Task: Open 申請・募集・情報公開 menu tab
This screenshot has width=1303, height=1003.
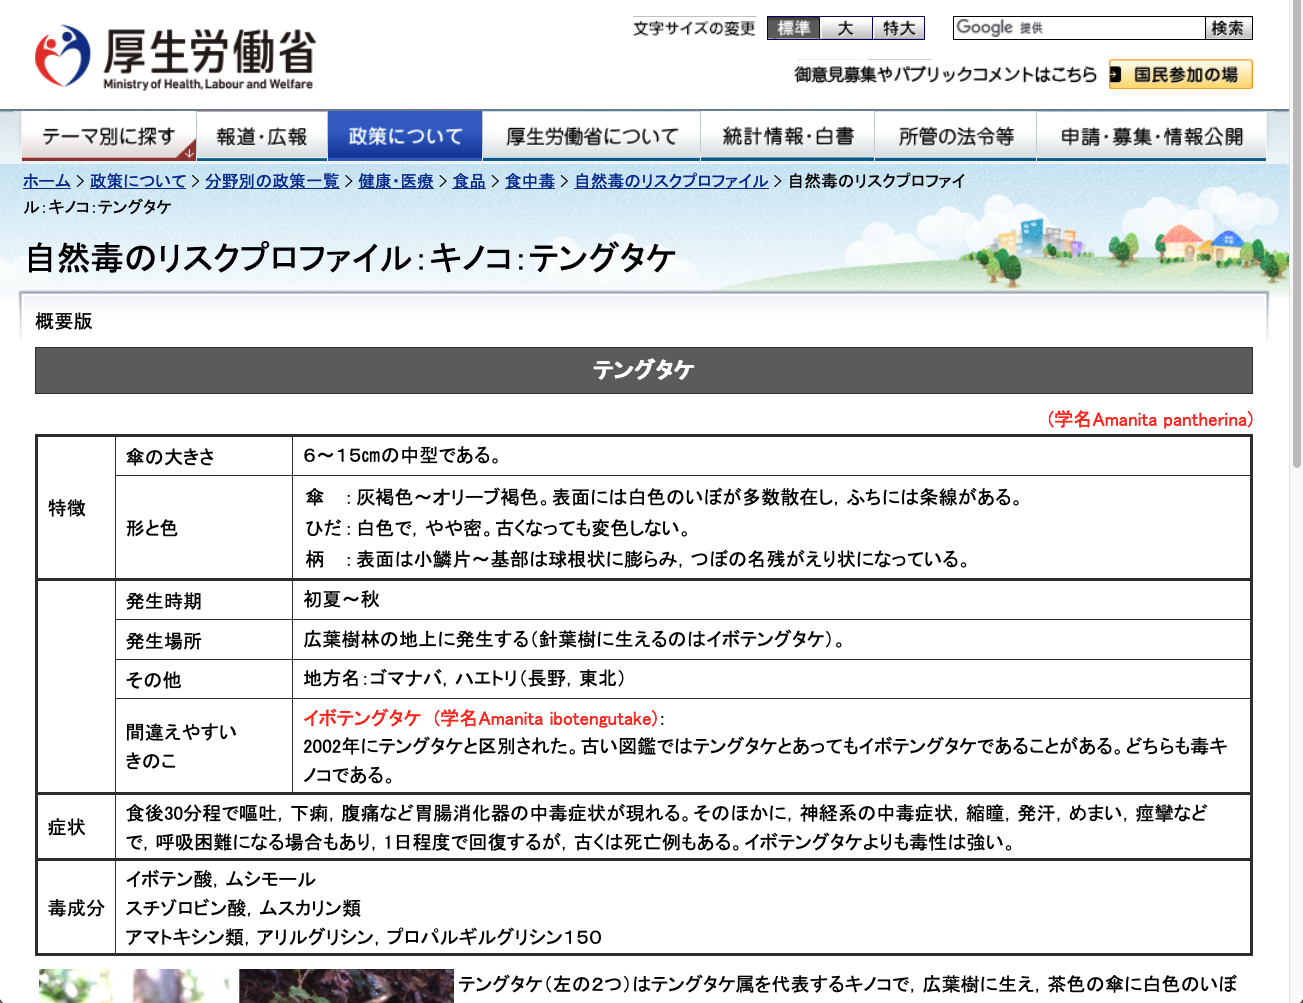Action: (1151, 136)
